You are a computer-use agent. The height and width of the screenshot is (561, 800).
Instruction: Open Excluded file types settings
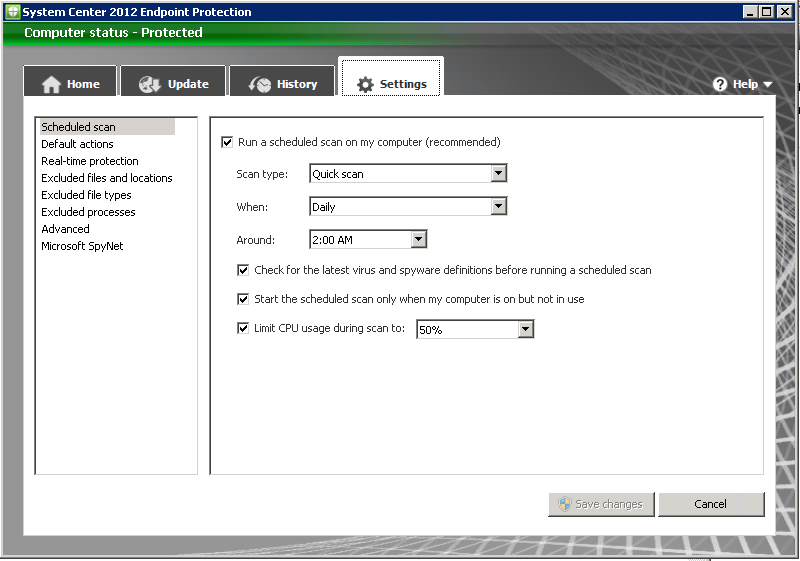pos(86,195)
